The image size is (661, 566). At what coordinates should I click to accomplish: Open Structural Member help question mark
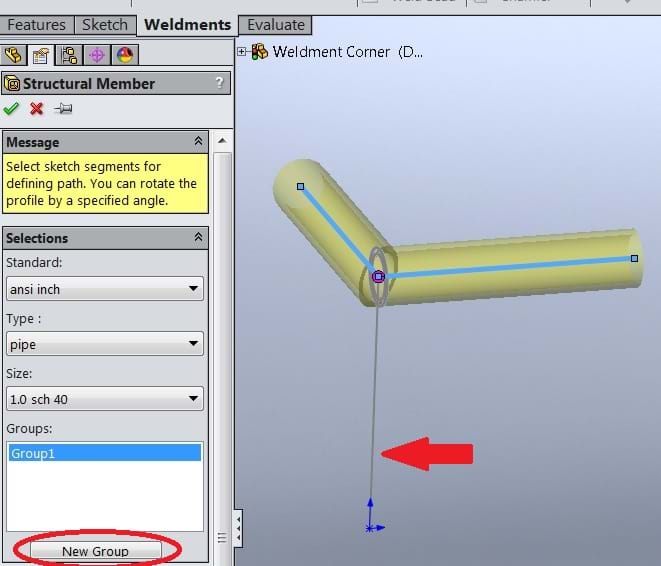pyautogui.click(x=219, y=84)
